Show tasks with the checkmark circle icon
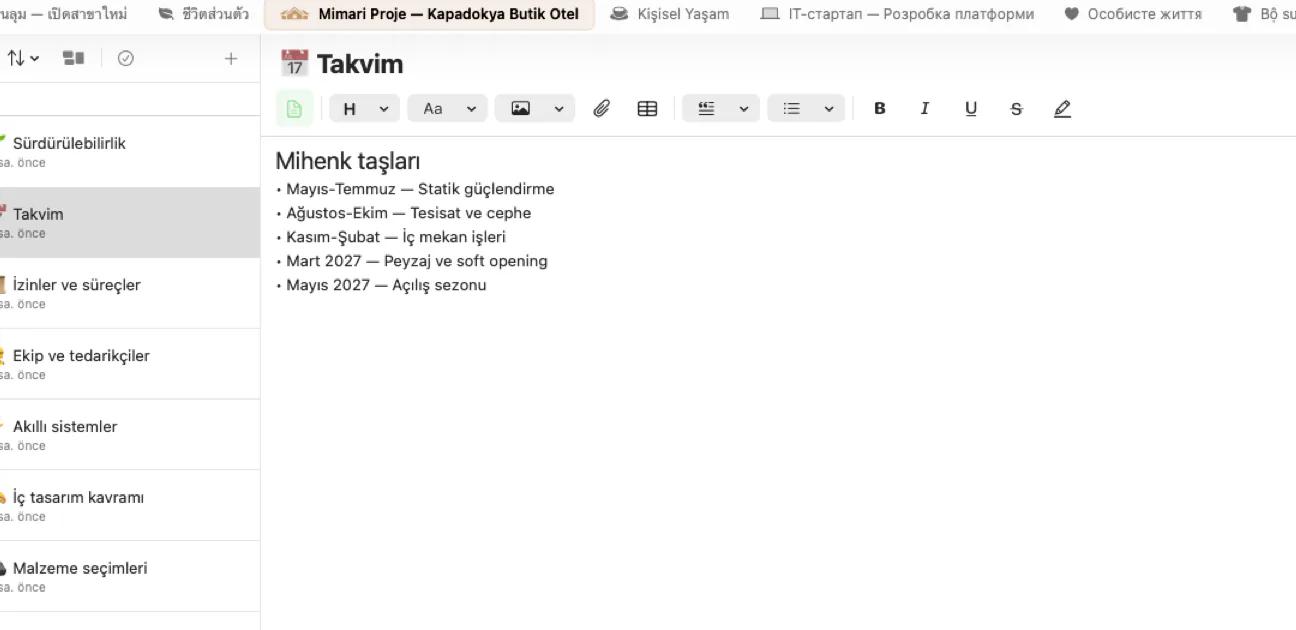 125,58
